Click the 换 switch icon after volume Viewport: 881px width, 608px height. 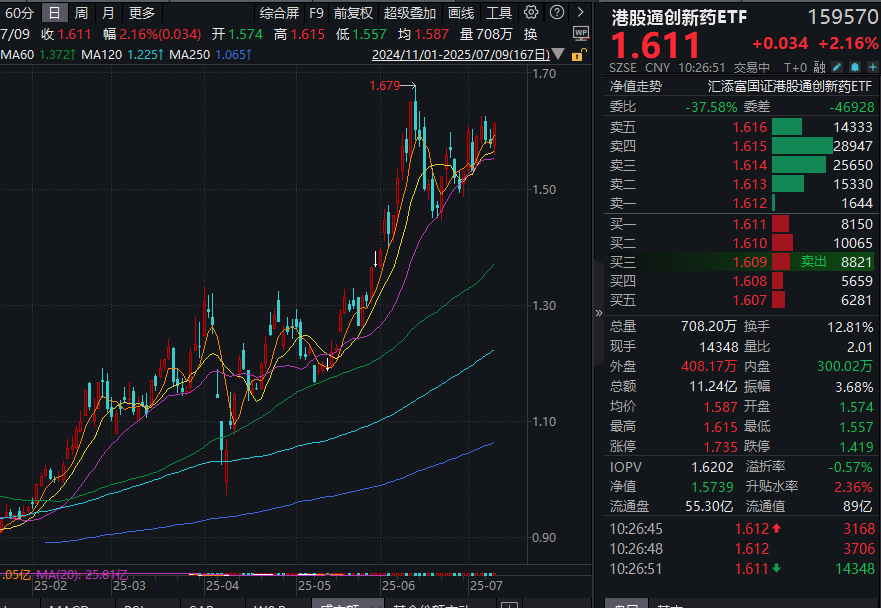[x=528, y=33]
